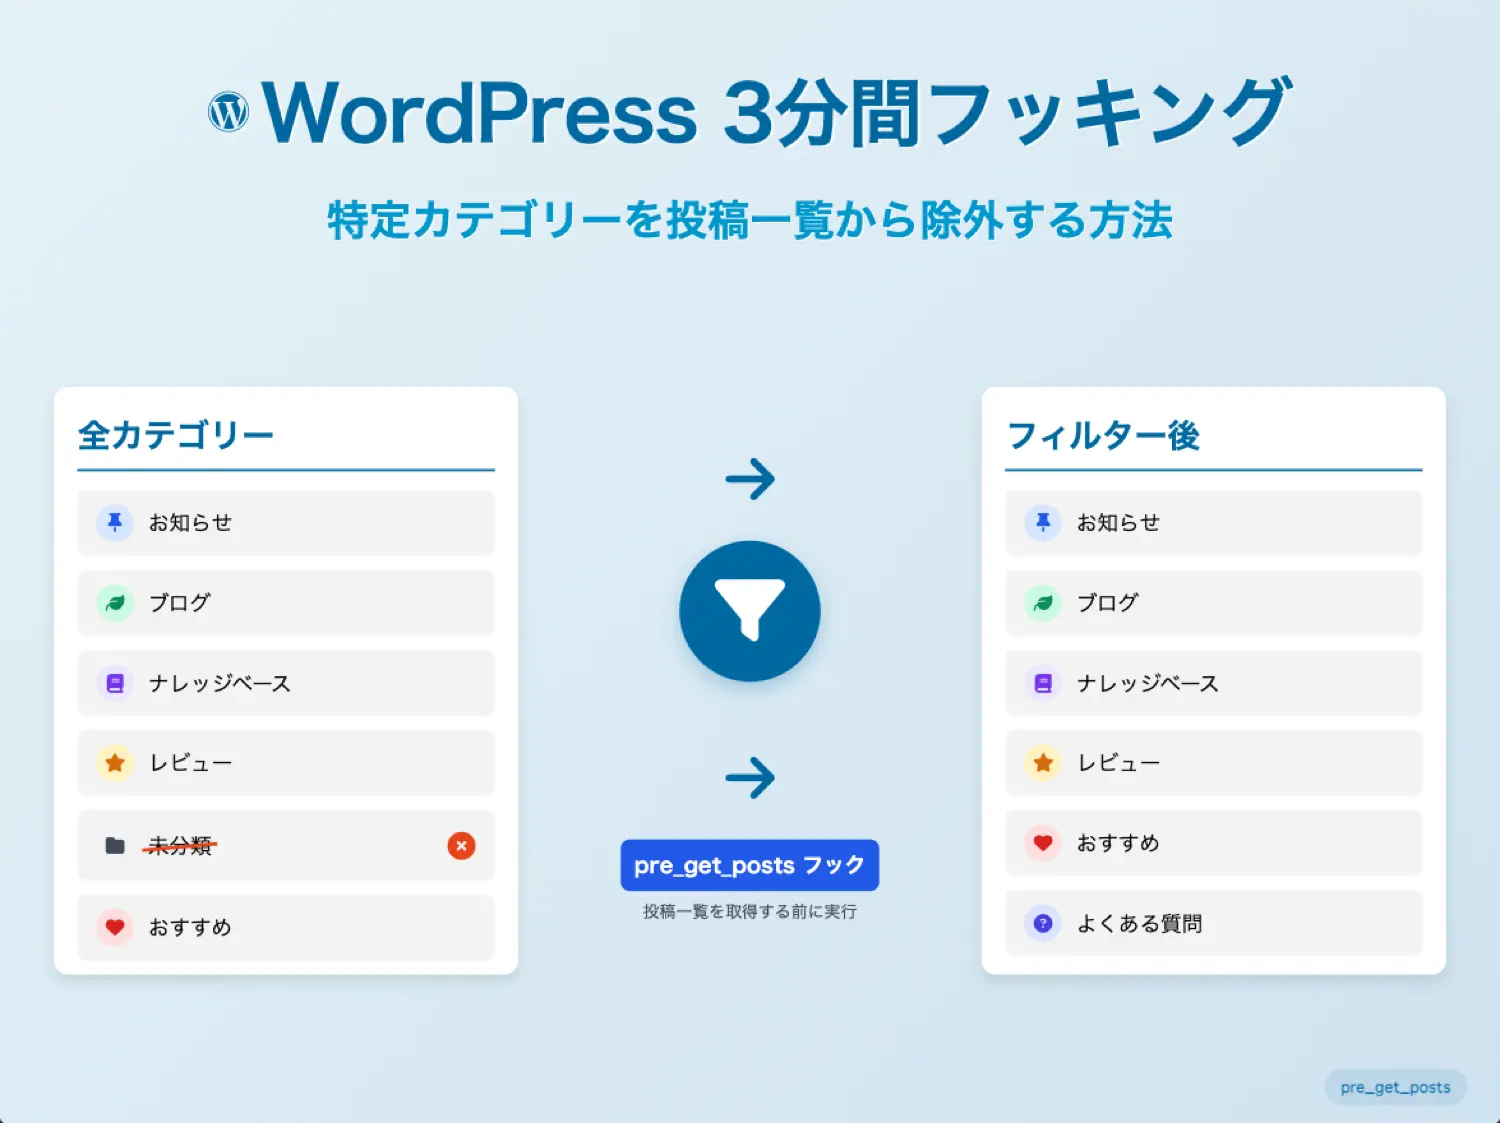Click the question mark icon of よくある質問
This screenshot has height=1123, width=1500.
click(1043, 923)
